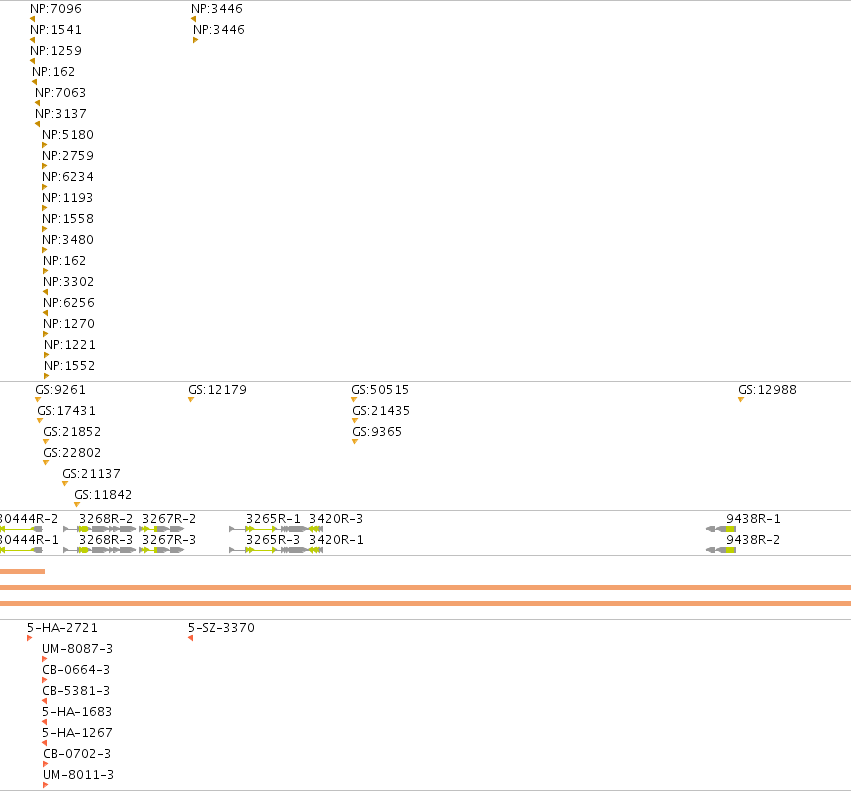Select the 30444R-1 transcript label
The height and width of the screenshot is (791, 851).
click(x=29, y=540)
